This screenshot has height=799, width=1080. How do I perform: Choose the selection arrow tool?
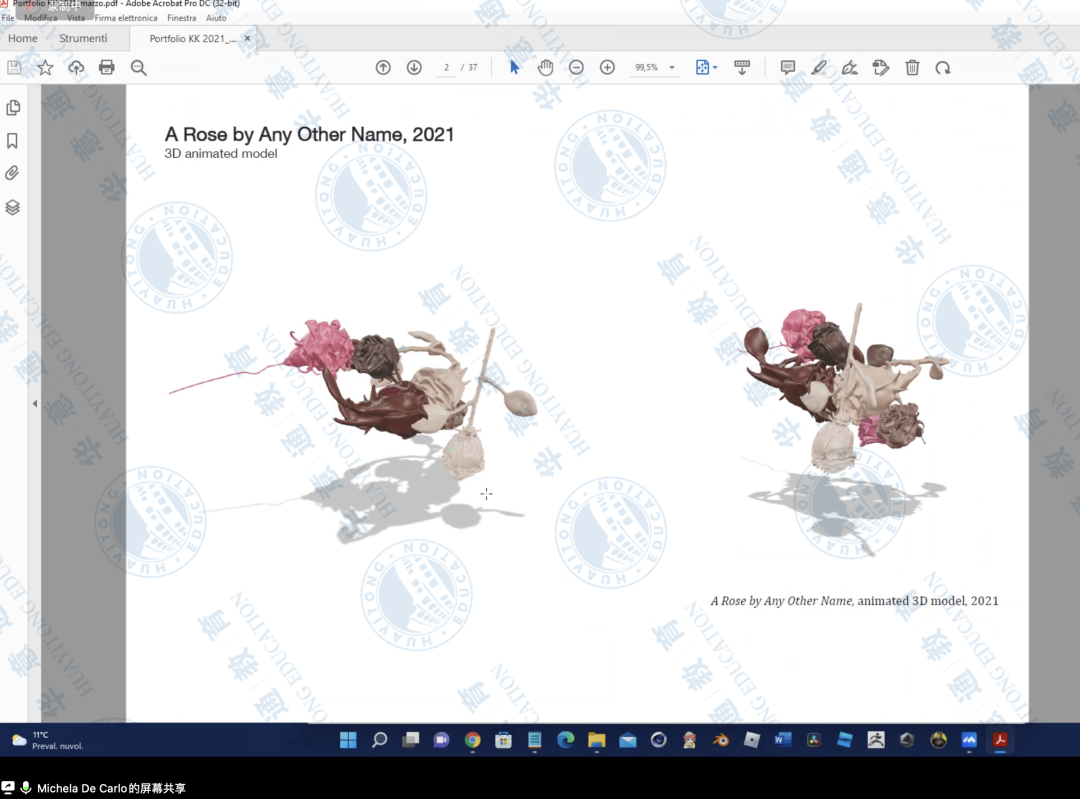[x=515, y=68]
